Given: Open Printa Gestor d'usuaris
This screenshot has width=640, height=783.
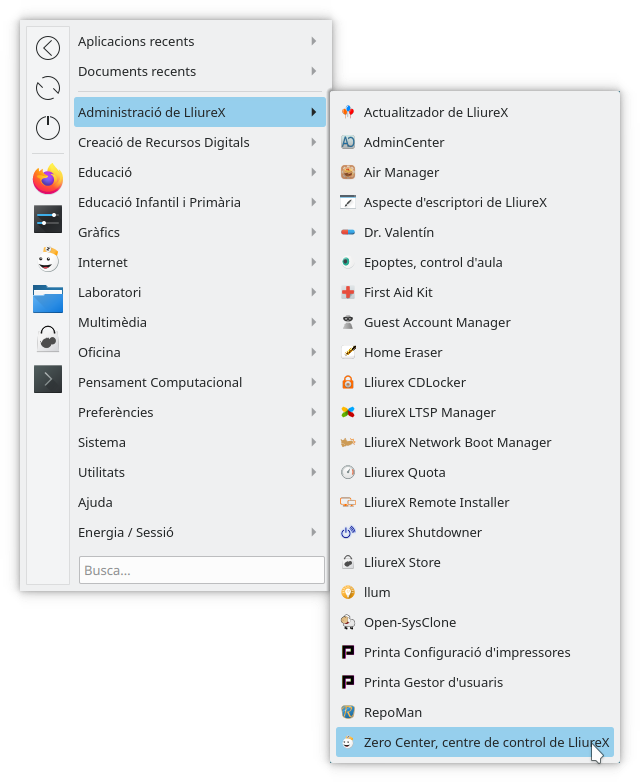Looking at the screenshot, I should (433, 683).
